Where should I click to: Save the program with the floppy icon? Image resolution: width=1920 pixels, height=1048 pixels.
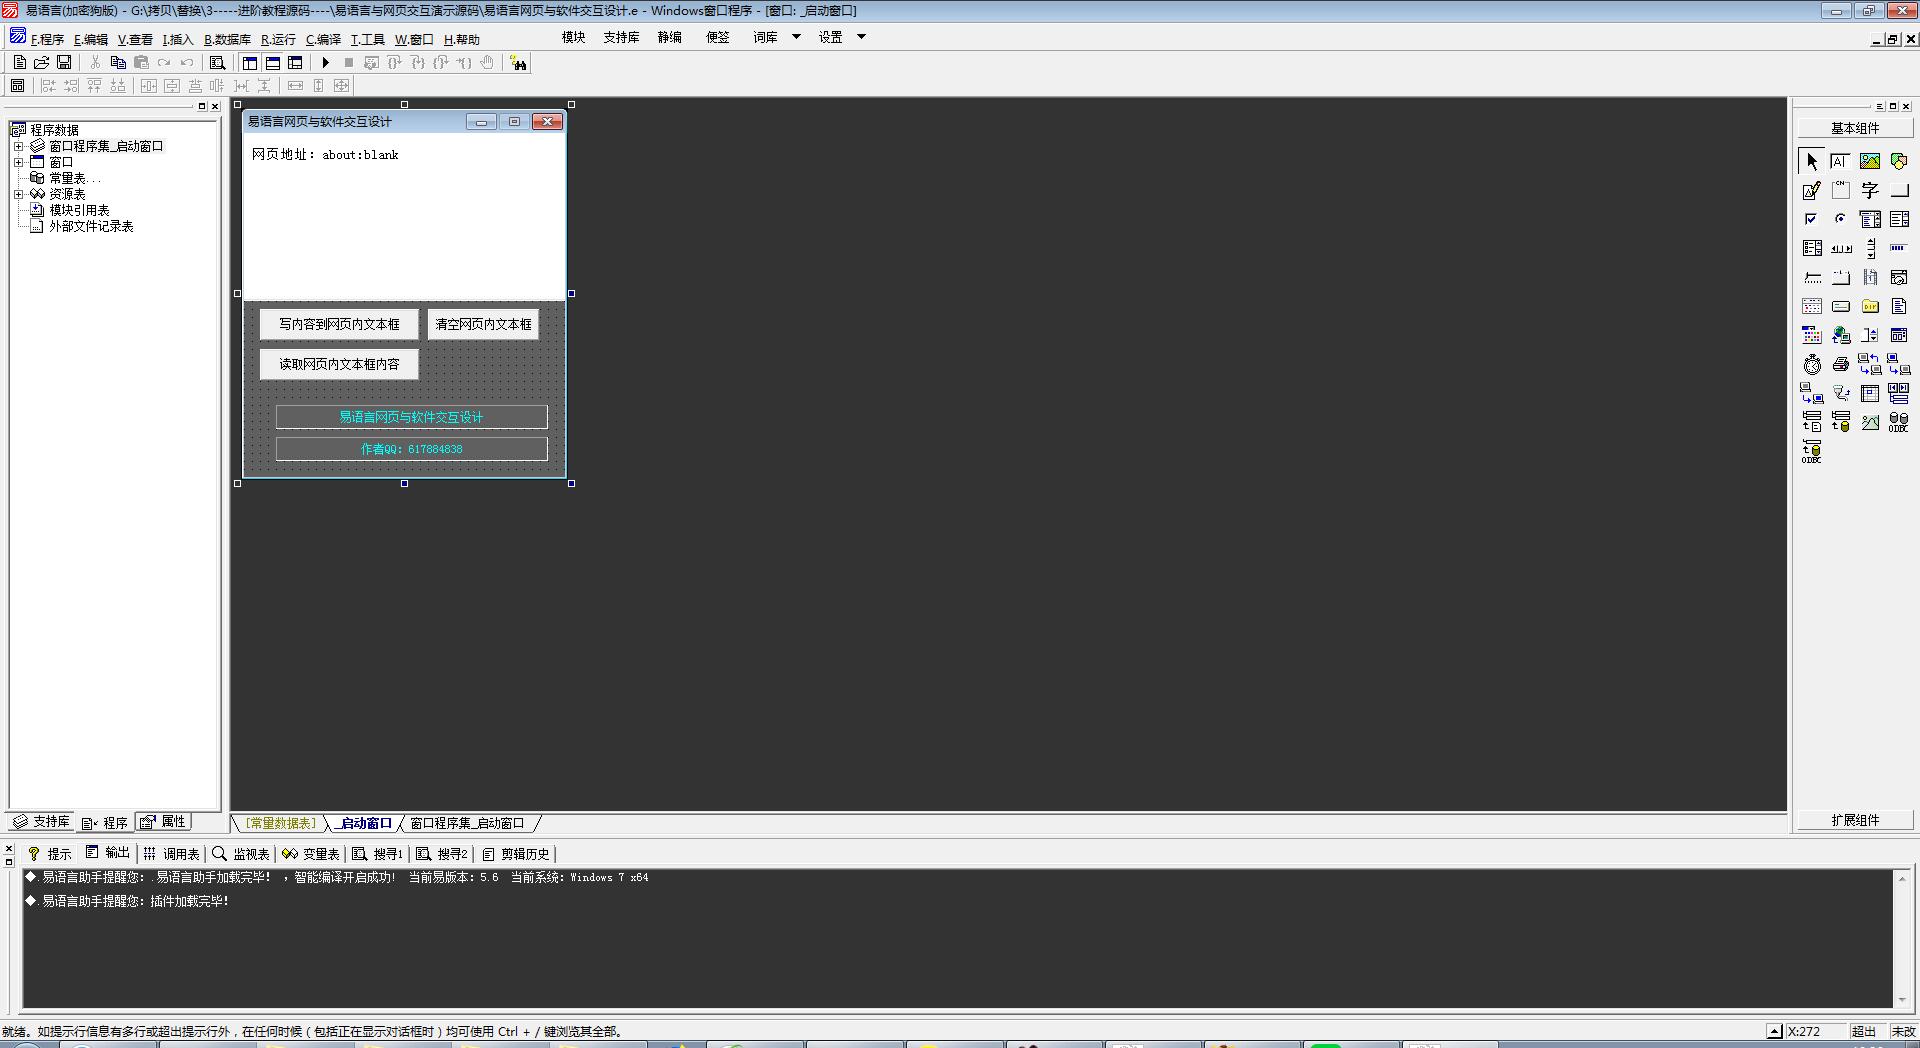click(x=64, y=63)
